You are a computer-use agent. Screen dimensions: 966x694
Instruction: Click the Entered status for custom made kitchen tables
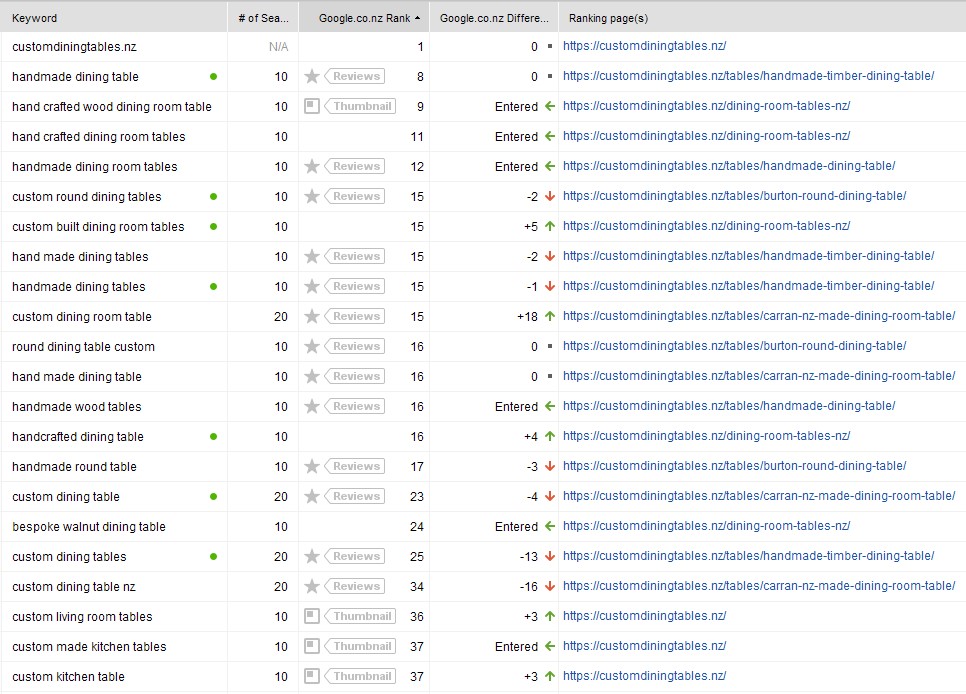516,647
